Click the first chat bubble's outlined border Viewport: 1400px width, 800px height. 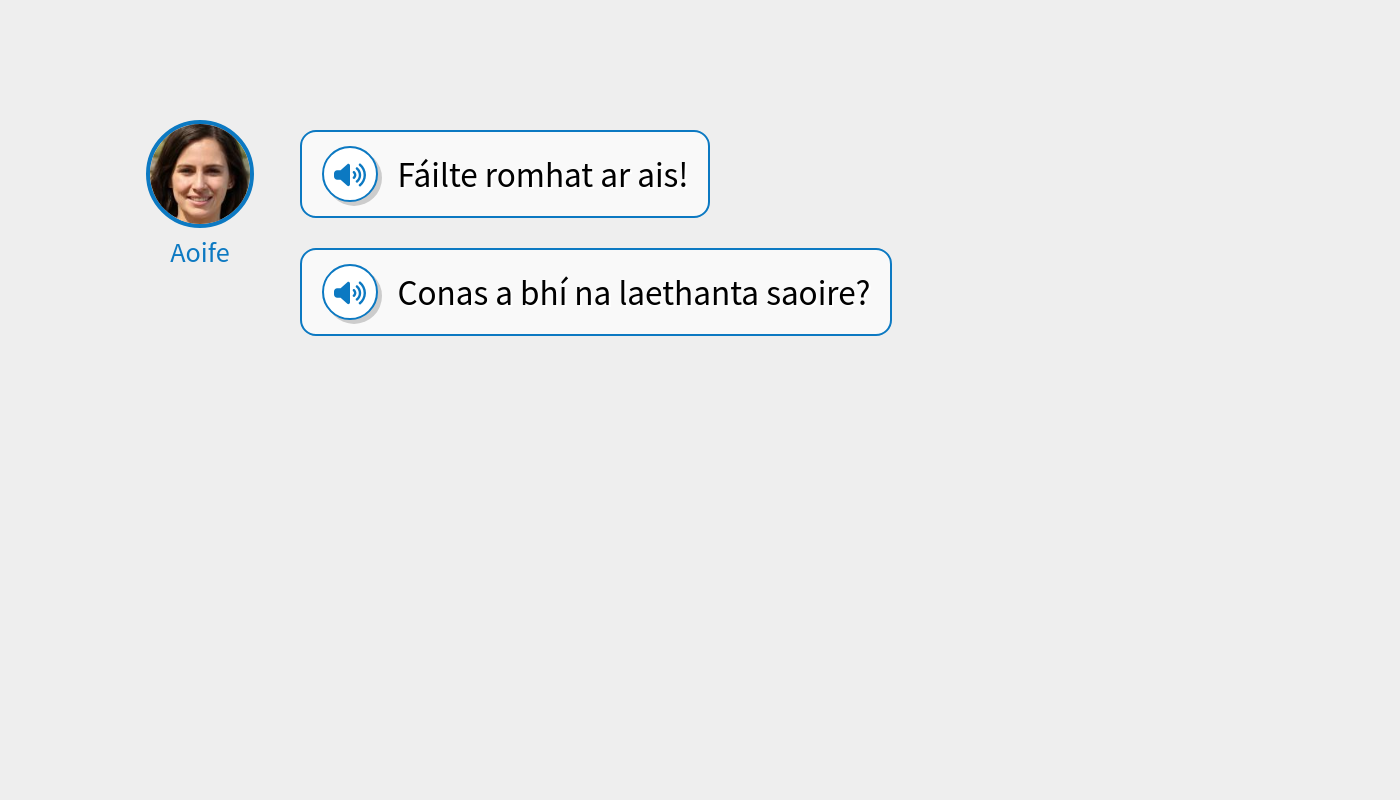point(504,133)
